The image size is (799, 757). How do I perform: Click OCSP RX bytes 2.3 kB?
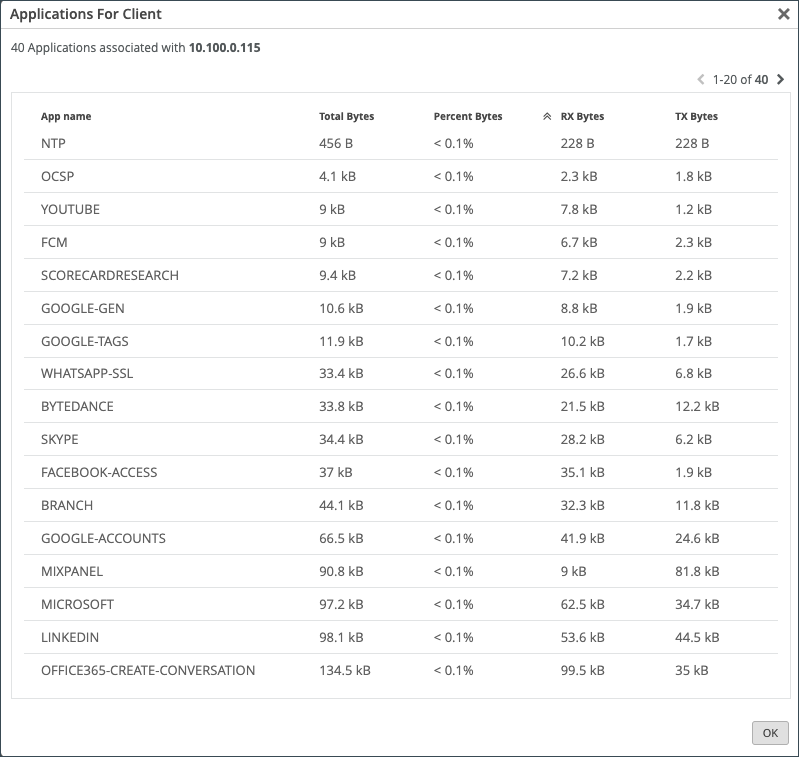coord(579,176)
